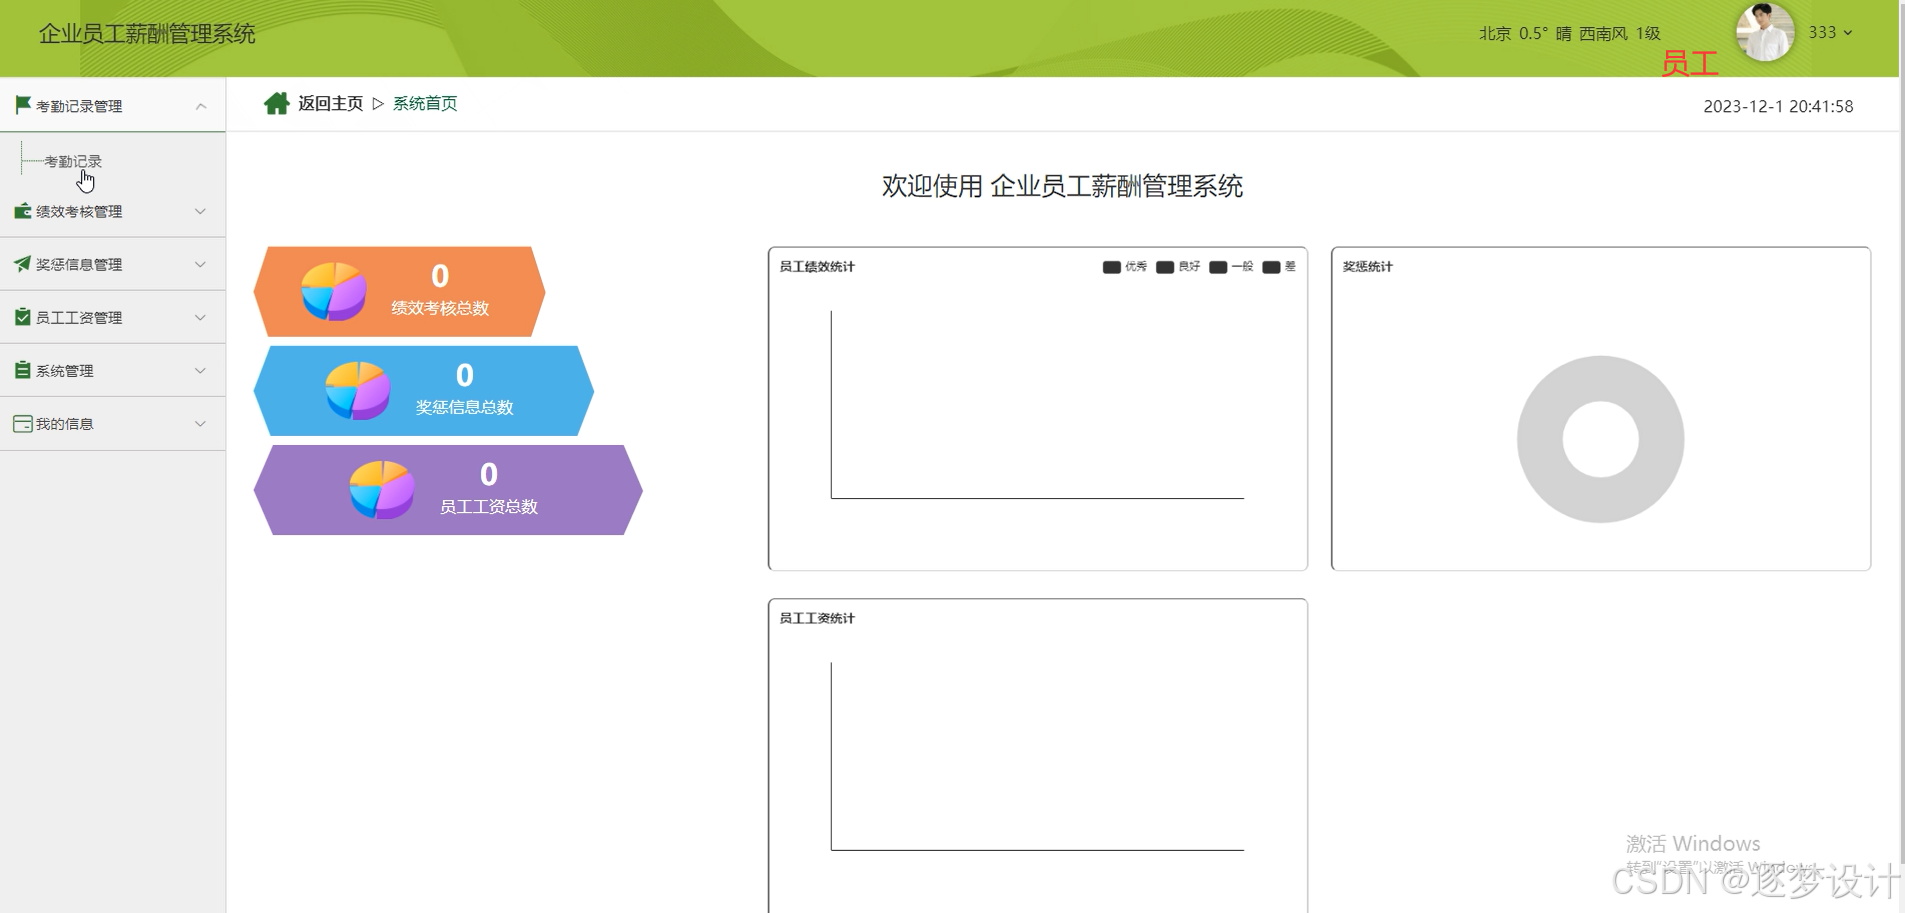Click the 2023-12-1 date time display
The width and height of the screenshot is (1905, 913).
tap(1778, 106)
